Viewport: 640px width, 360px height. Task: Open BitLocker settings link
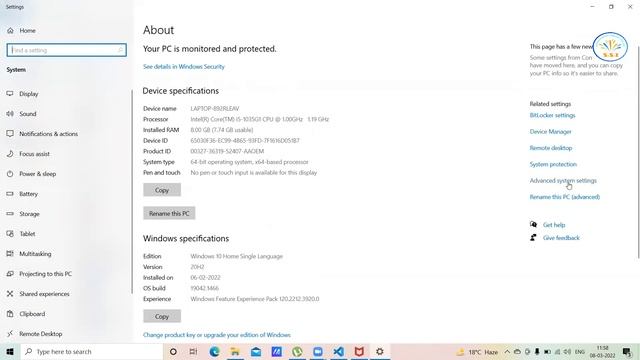pyautogui.click(x=552, y=116)
